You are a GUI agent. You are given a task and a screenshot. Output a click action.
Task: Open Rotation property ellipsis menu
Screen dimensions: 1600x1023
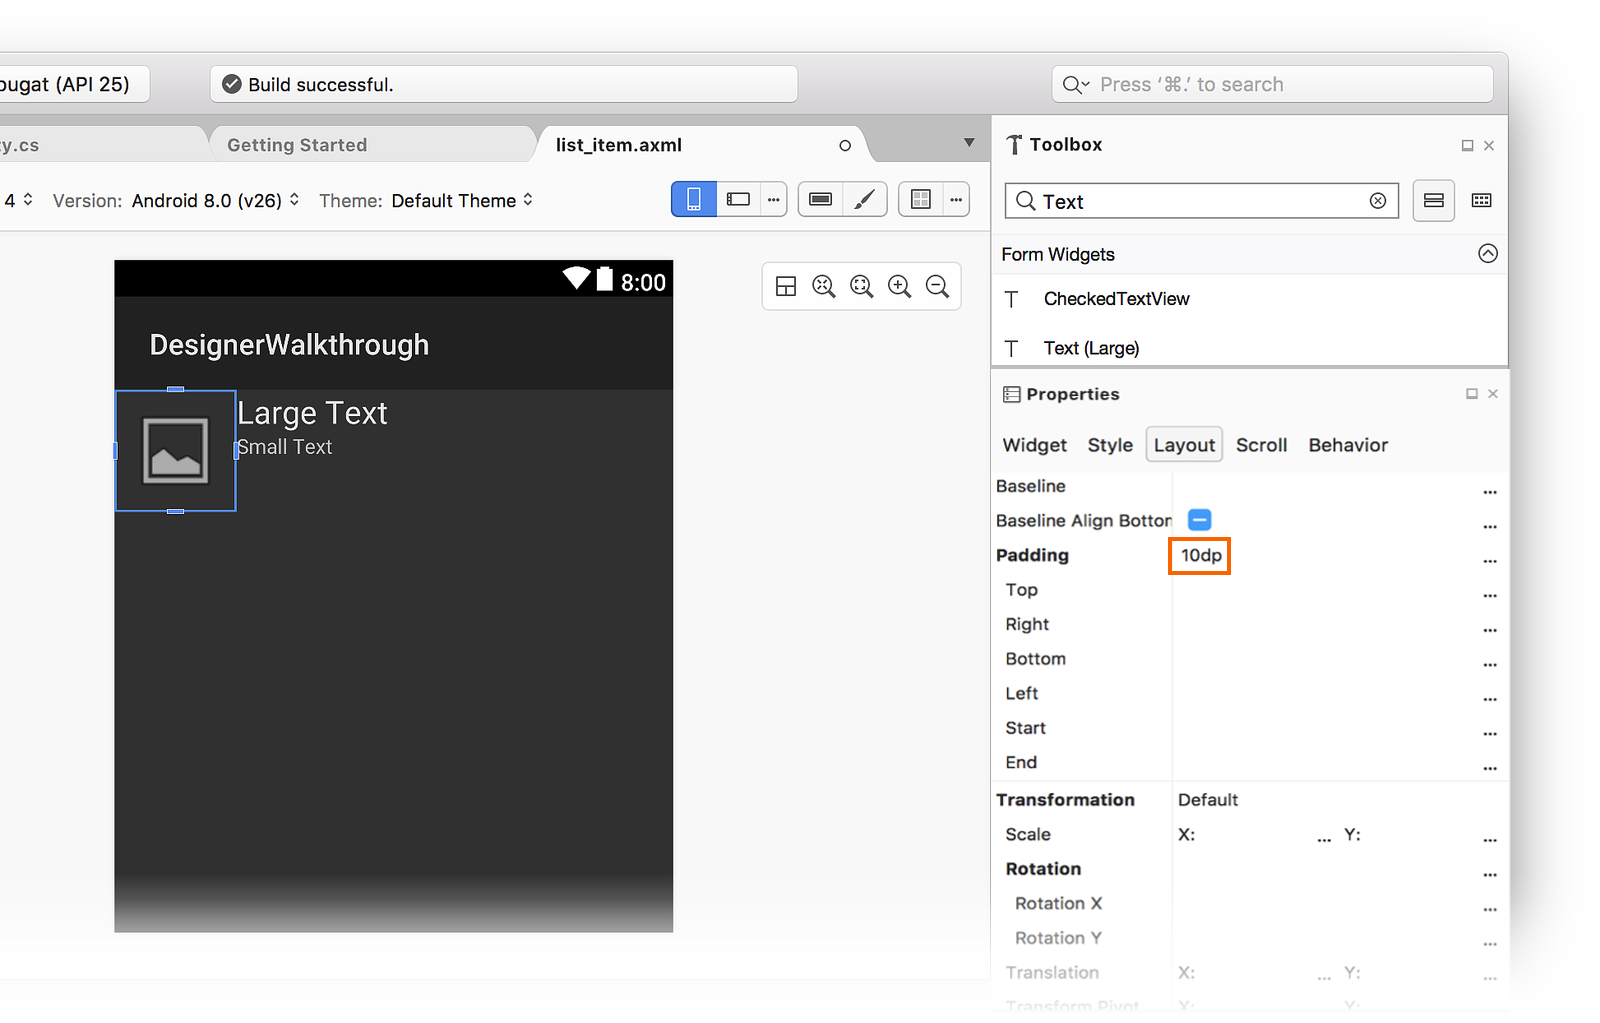coord(1490,874)
